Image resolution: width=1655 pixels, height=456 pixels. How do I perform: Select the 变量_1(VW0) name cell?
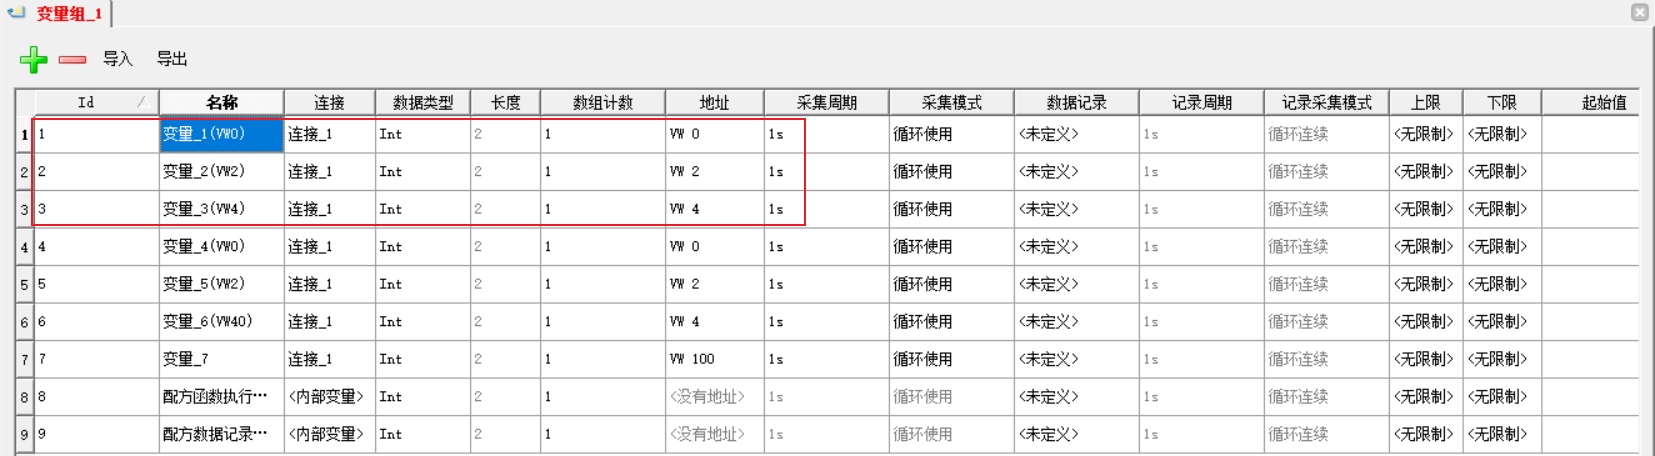pyautogui.click(x=222, y=134)
